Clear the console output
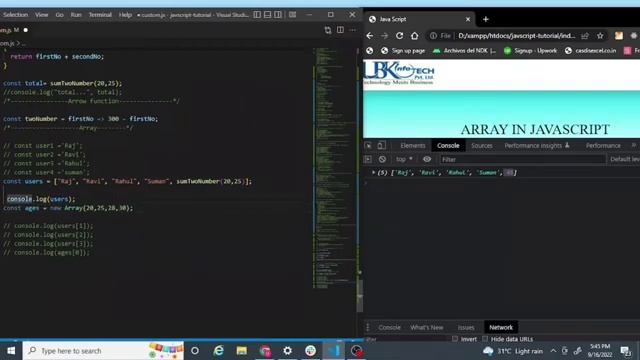This screenshot has width=640, height=360. [382, 160]
